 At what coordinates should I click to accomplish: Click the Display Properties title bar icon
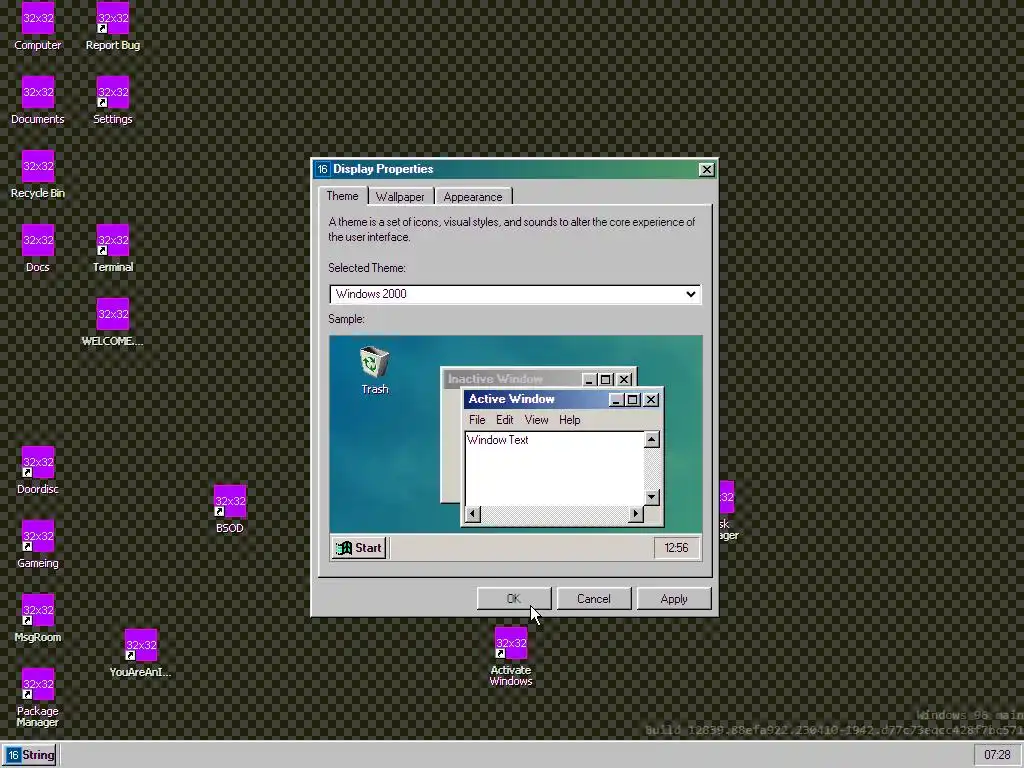(322, 169)
